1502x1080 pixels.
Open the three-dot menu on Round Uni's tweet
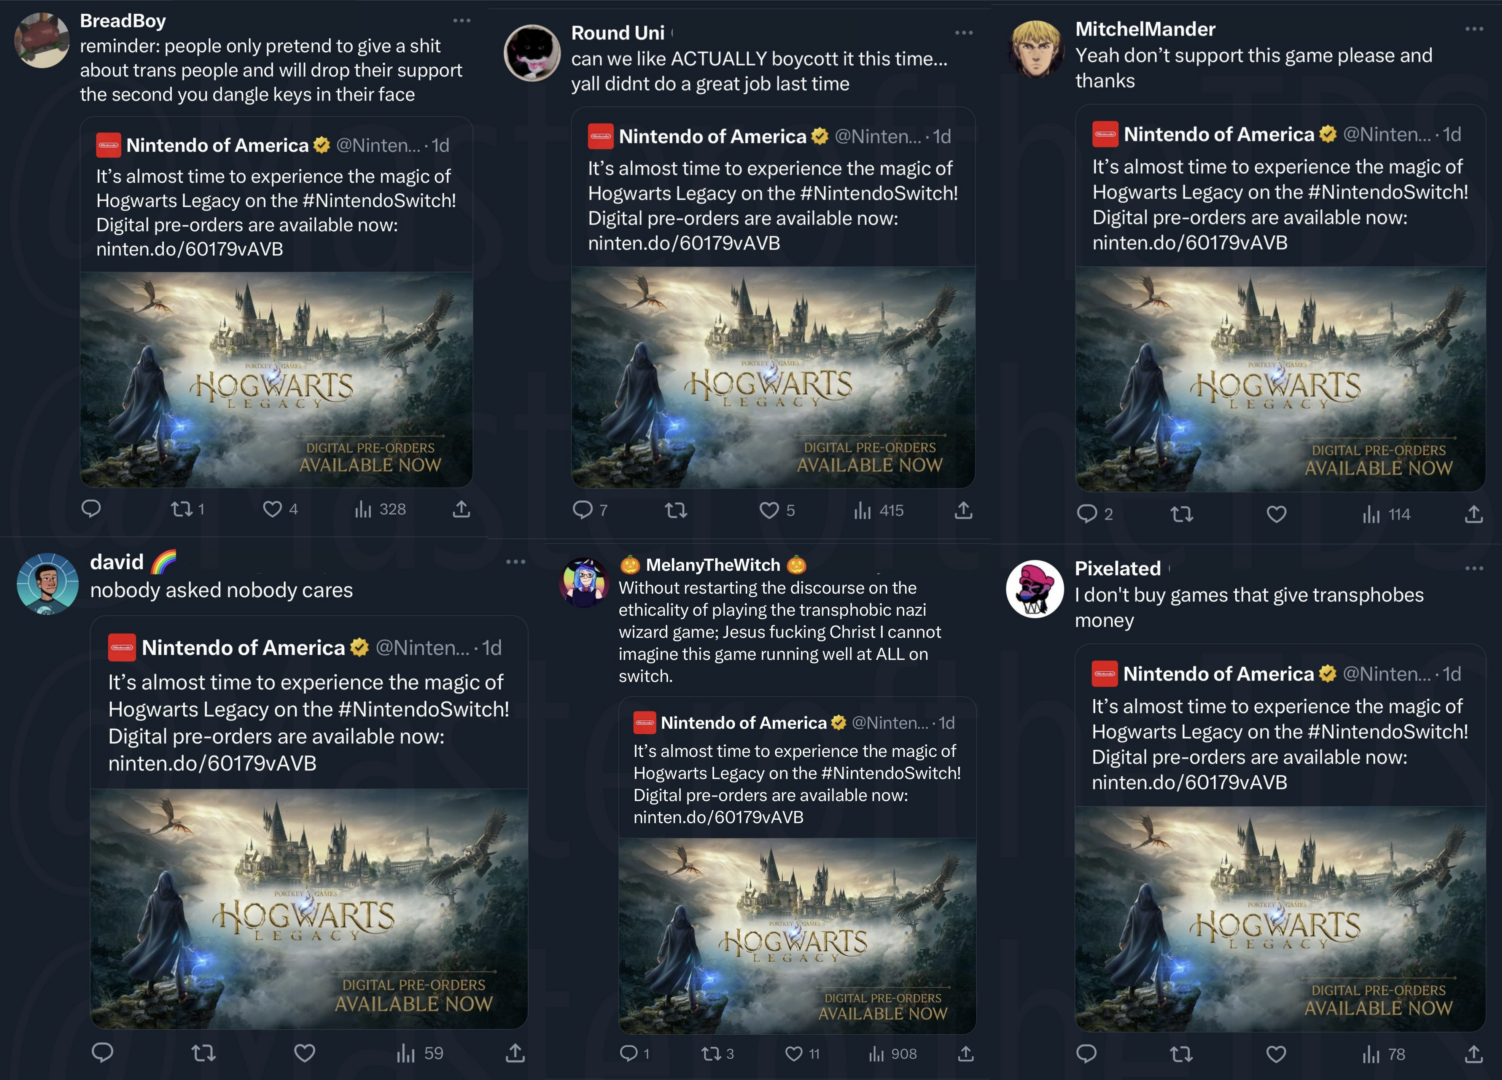click(963, 33)
